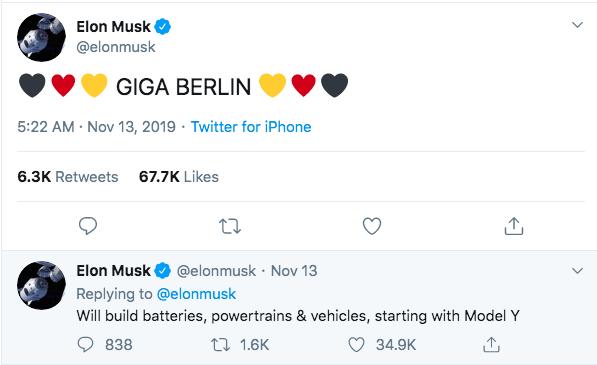Click Elon Musk avatar on reply tweet
This screenshot has width=597, height=365.
[41, 285]
